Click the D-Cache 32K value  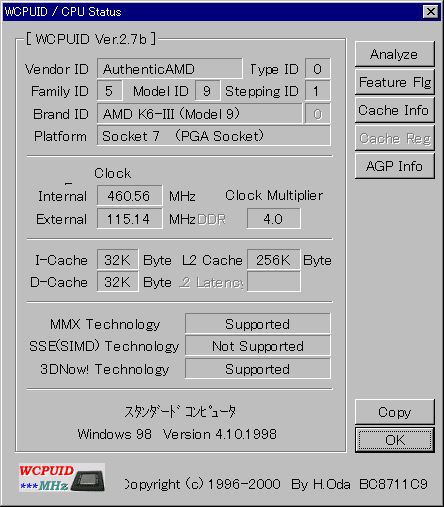click(x=118, y=282)
